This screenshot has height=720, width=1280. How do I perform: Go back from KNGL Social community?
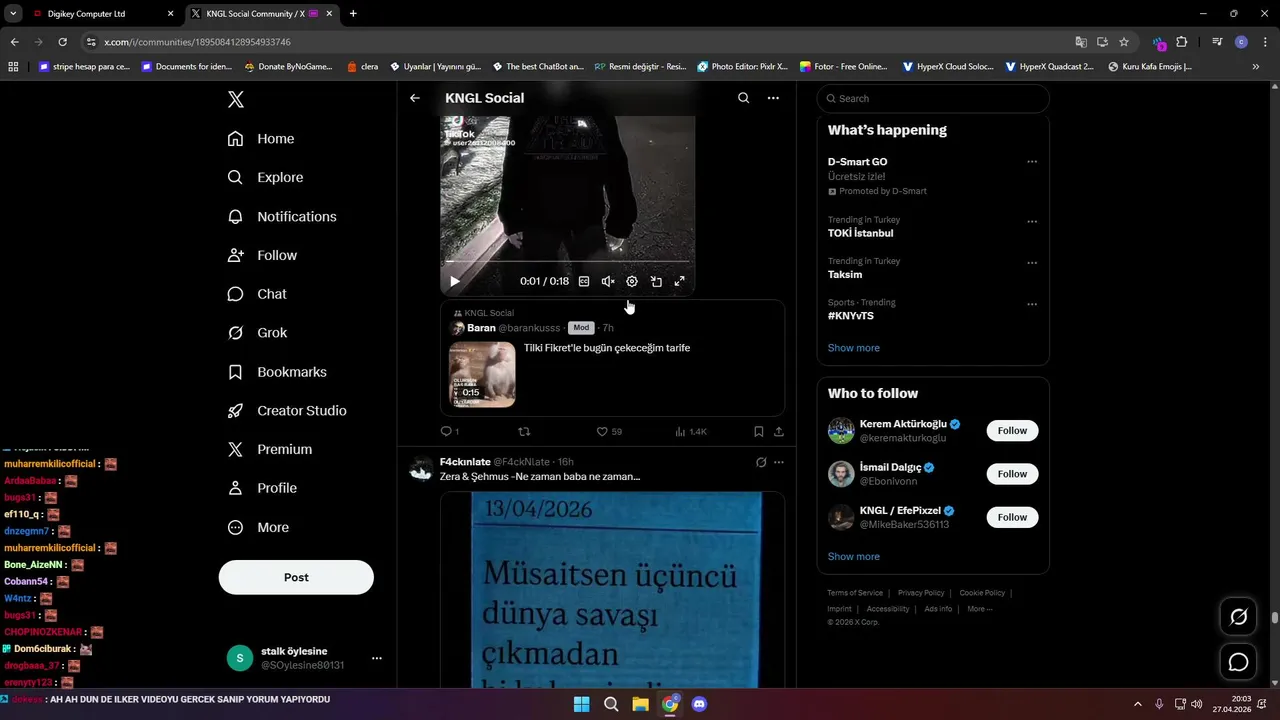(415, 98)
